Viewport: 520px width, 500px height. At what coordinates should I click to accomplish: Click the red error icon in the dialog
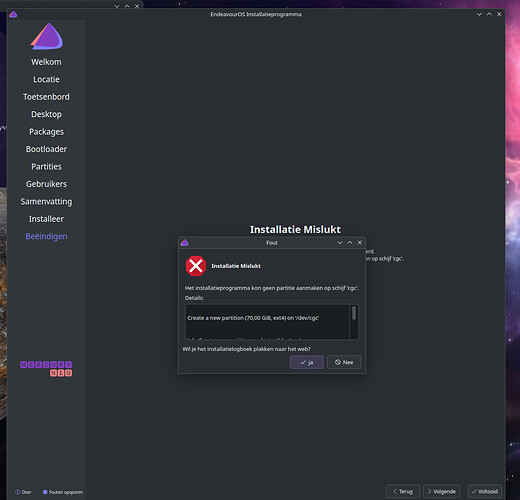coord(196,266)
